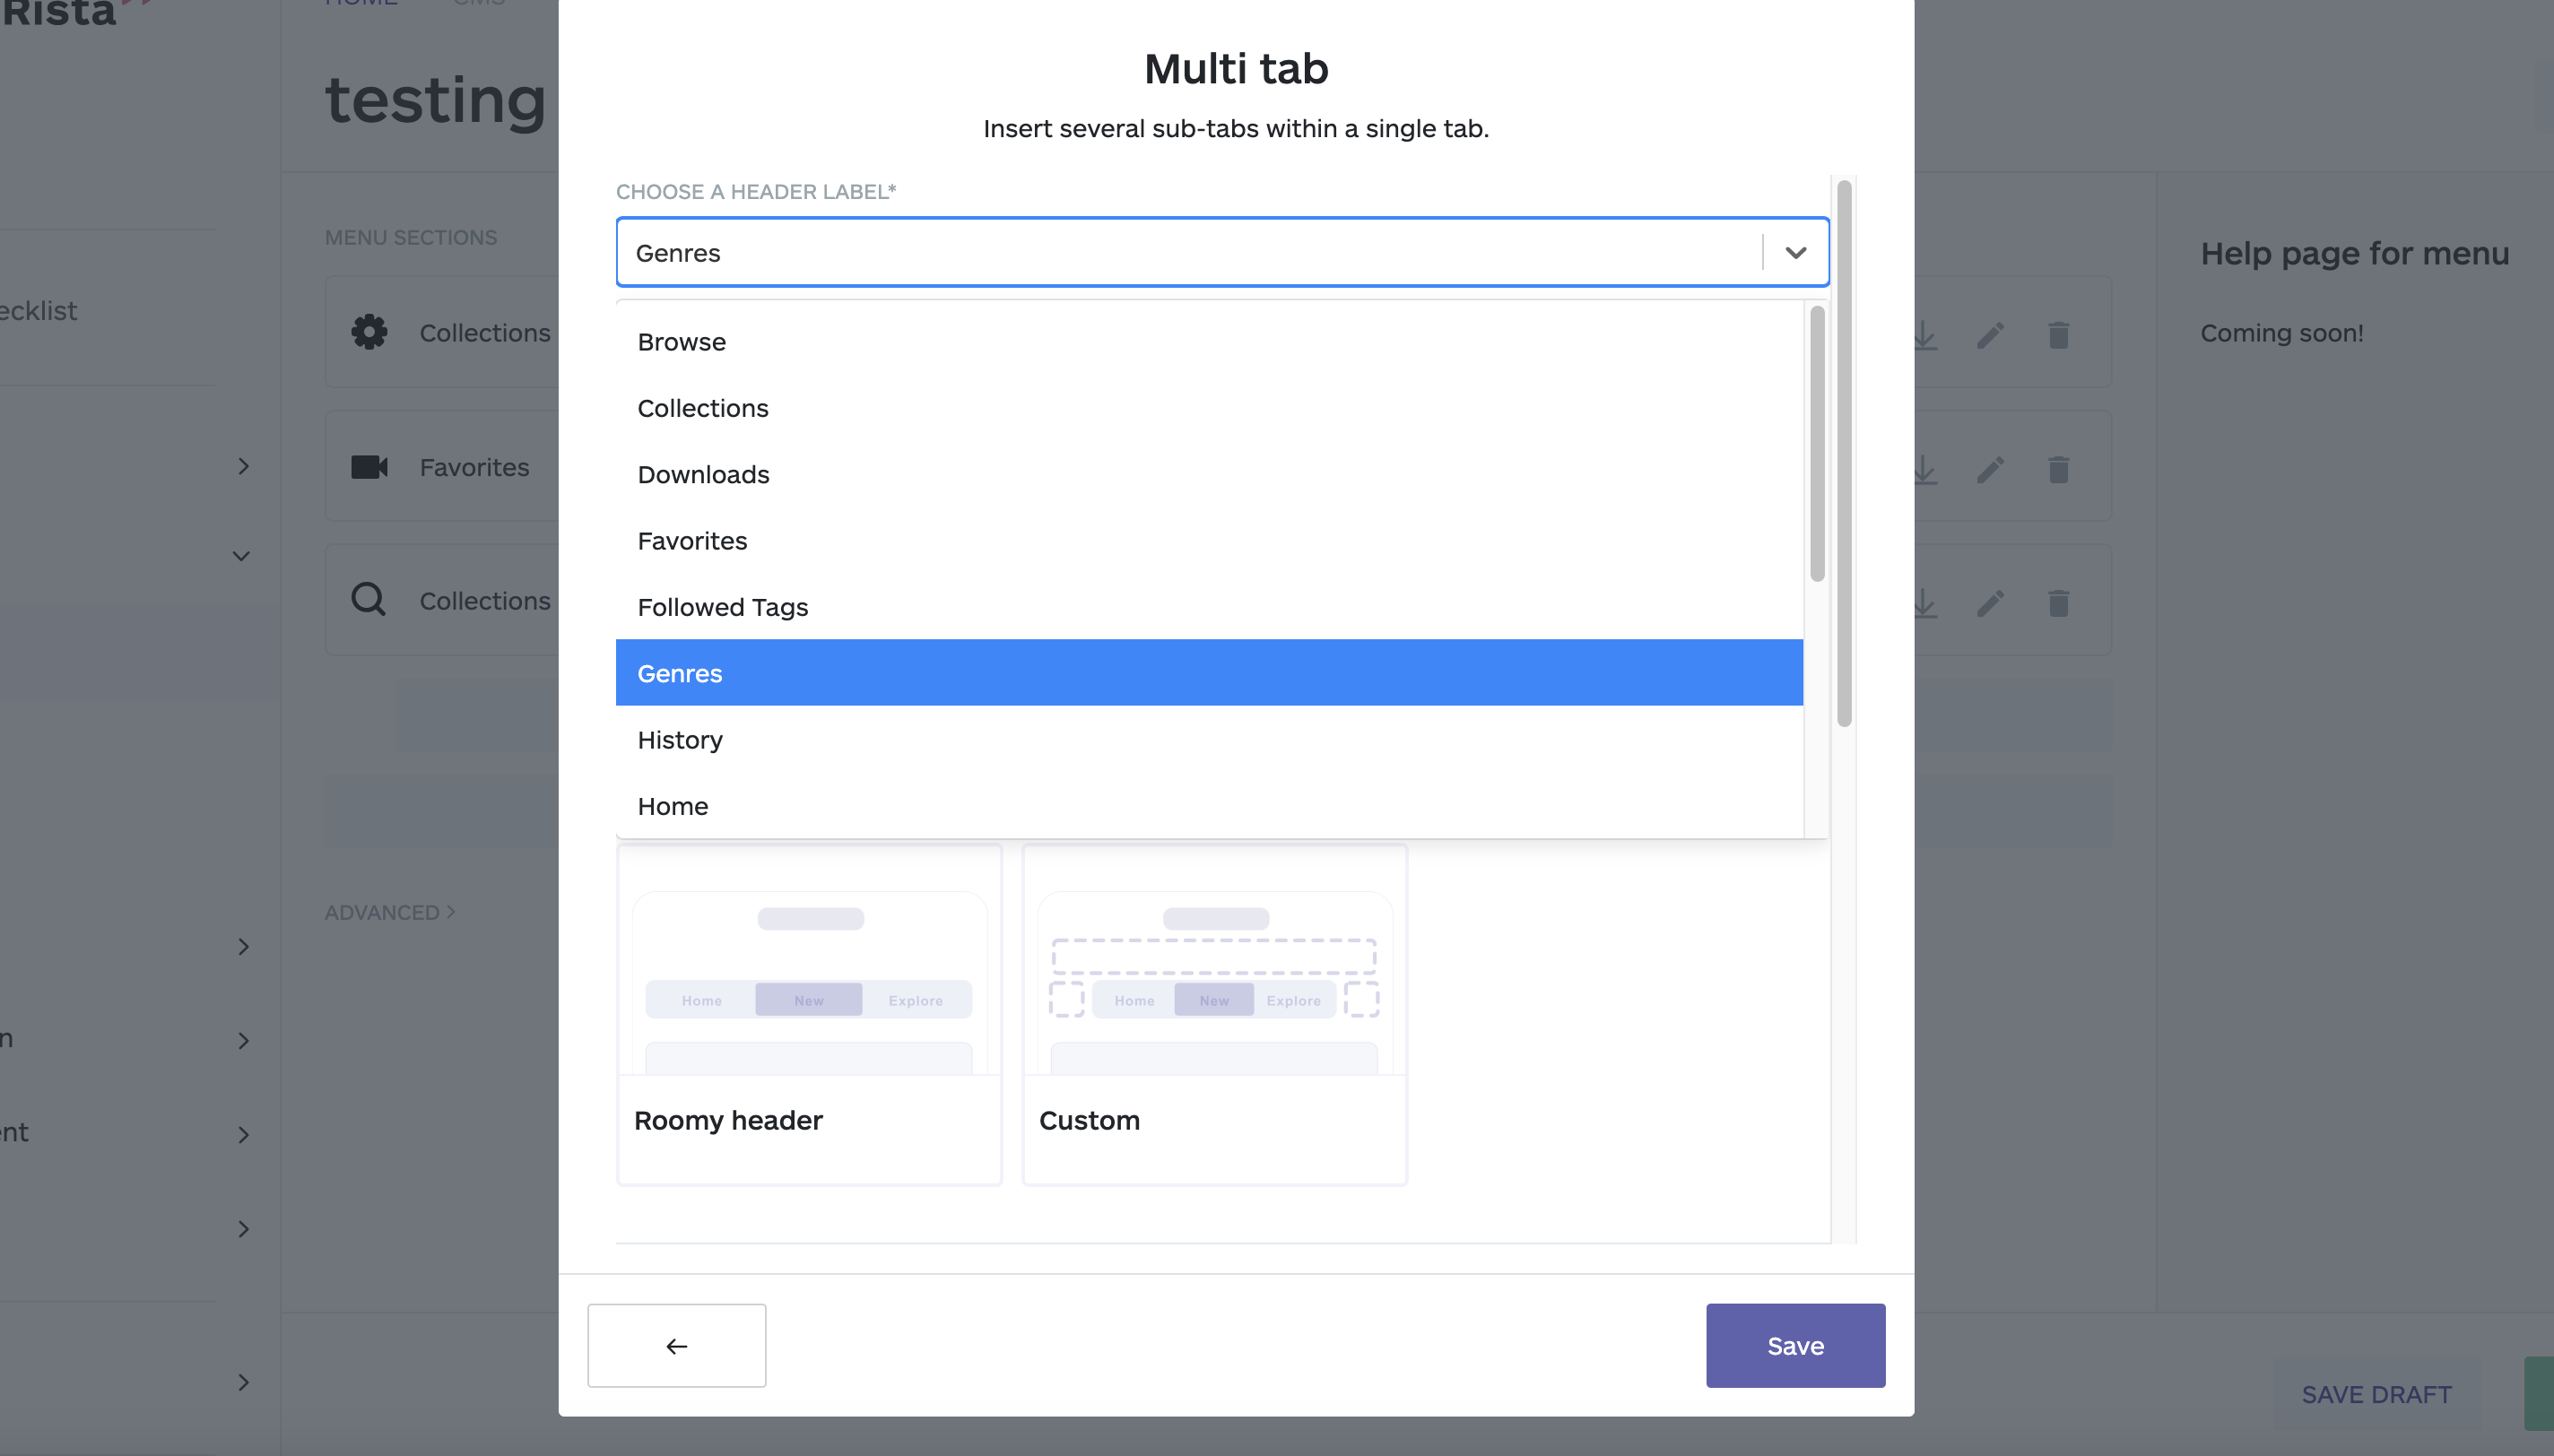Click the SAVE DRAFT button
The height and width of the screenshot is (1456, 2554).
[x=2375, y=1393]
